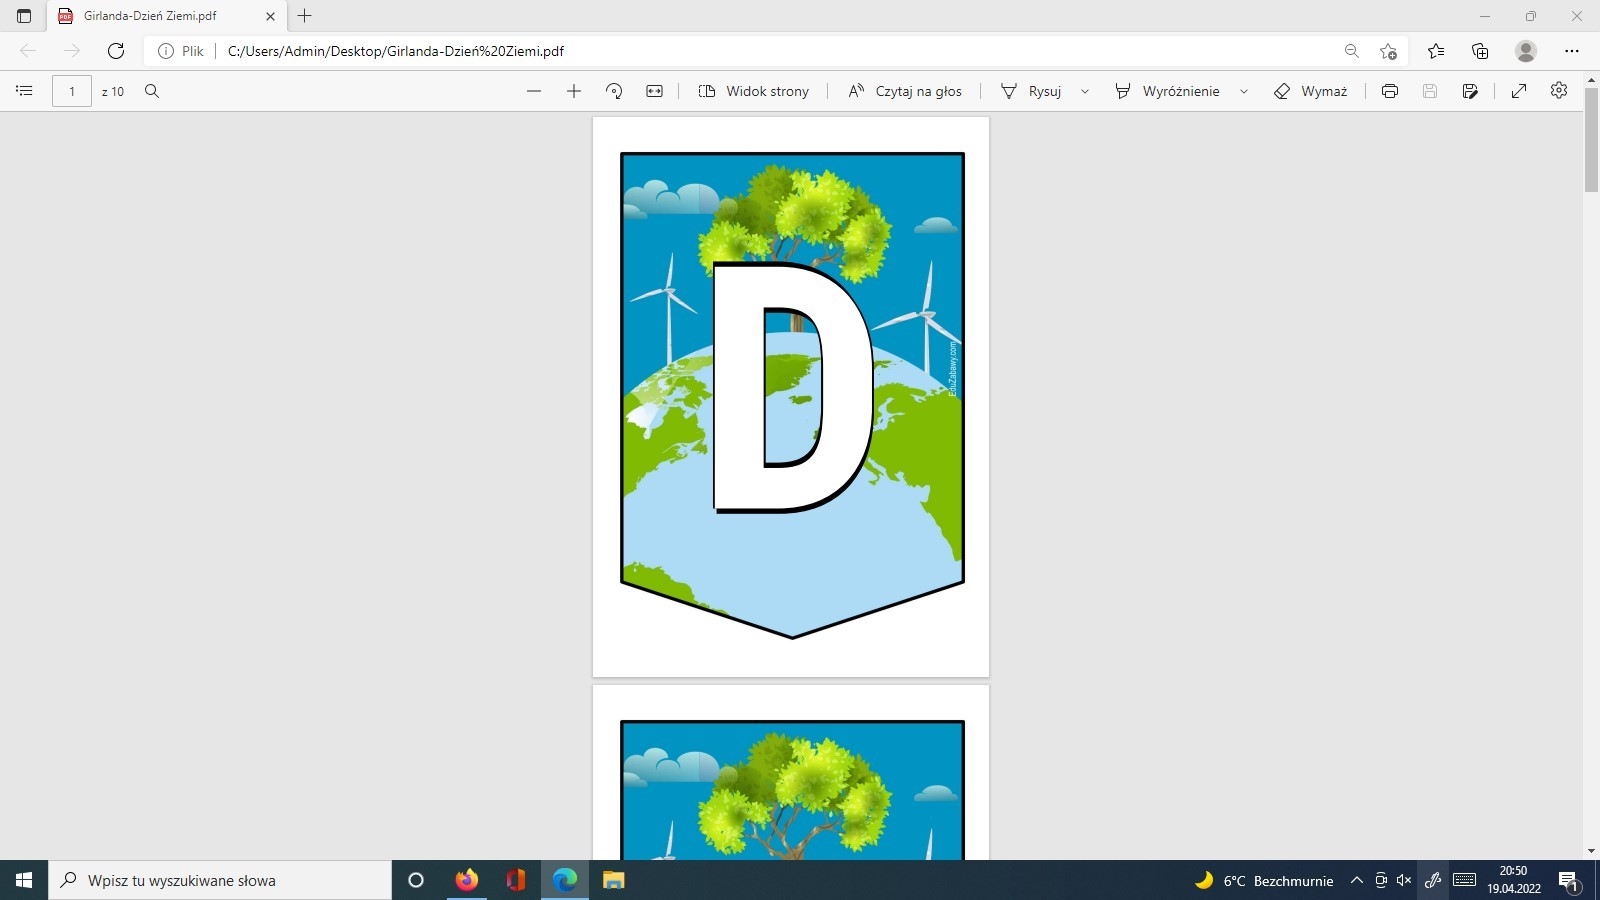The height and width of the screenshot is (900, 1600).
Task: Open the table of contents sidebar
Action: tap(24, 91)
